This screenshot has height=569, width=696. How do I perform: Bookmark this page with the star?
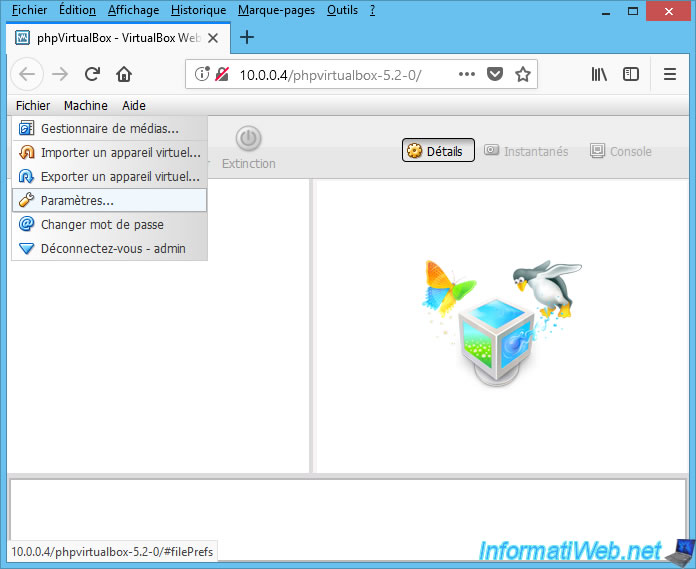pyautogui.click(x=523, y=74)
